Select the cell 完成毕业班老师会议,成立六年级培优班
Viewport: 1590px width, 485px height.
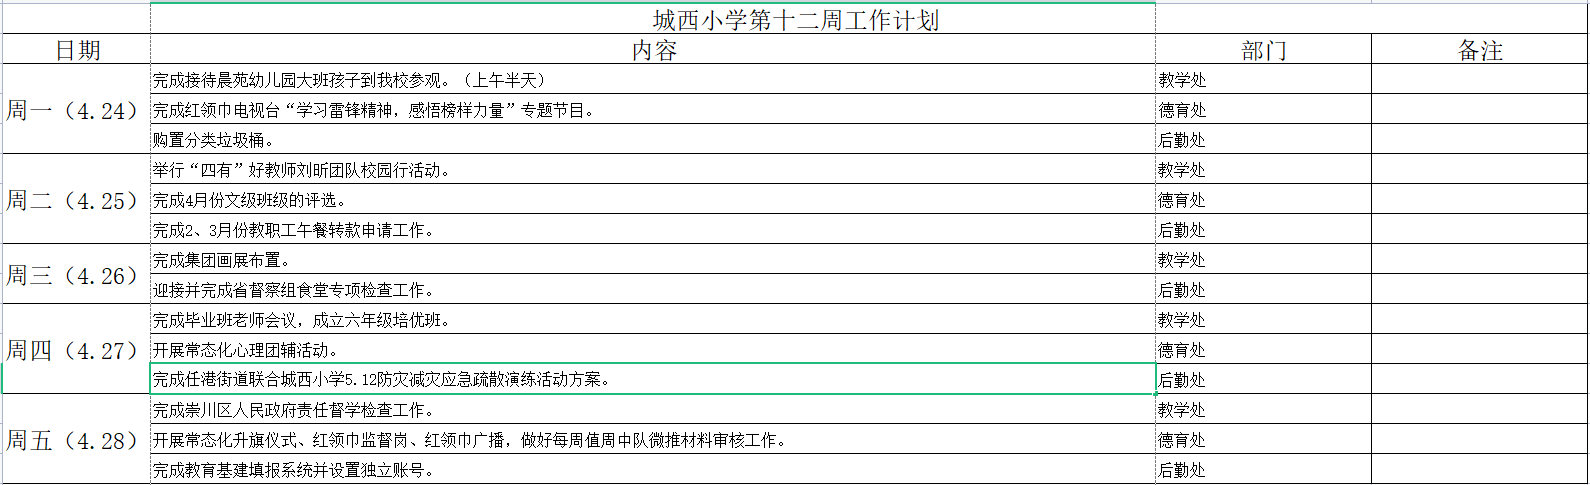(x=653, y=319)
